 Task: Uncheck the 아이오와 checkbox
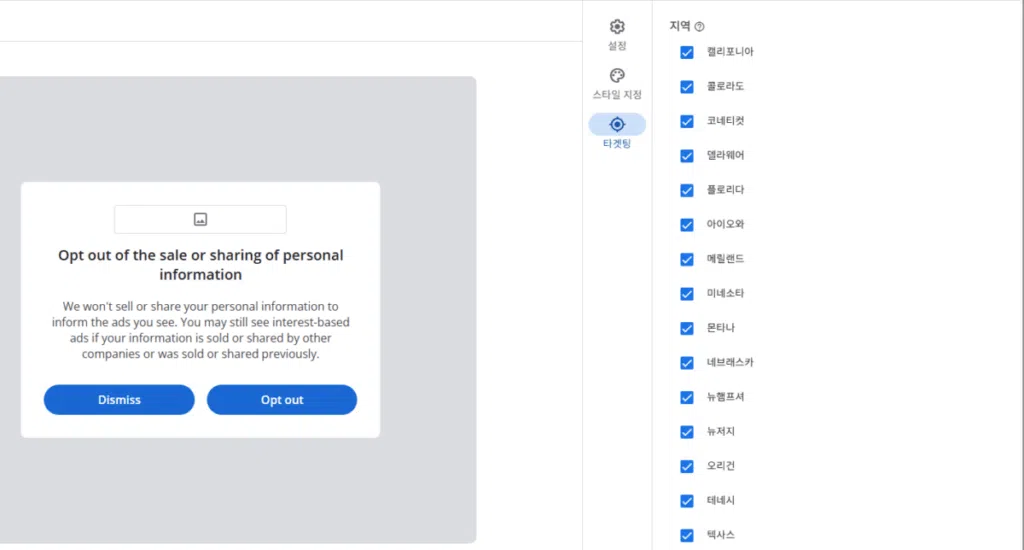(x=687, y=225)
